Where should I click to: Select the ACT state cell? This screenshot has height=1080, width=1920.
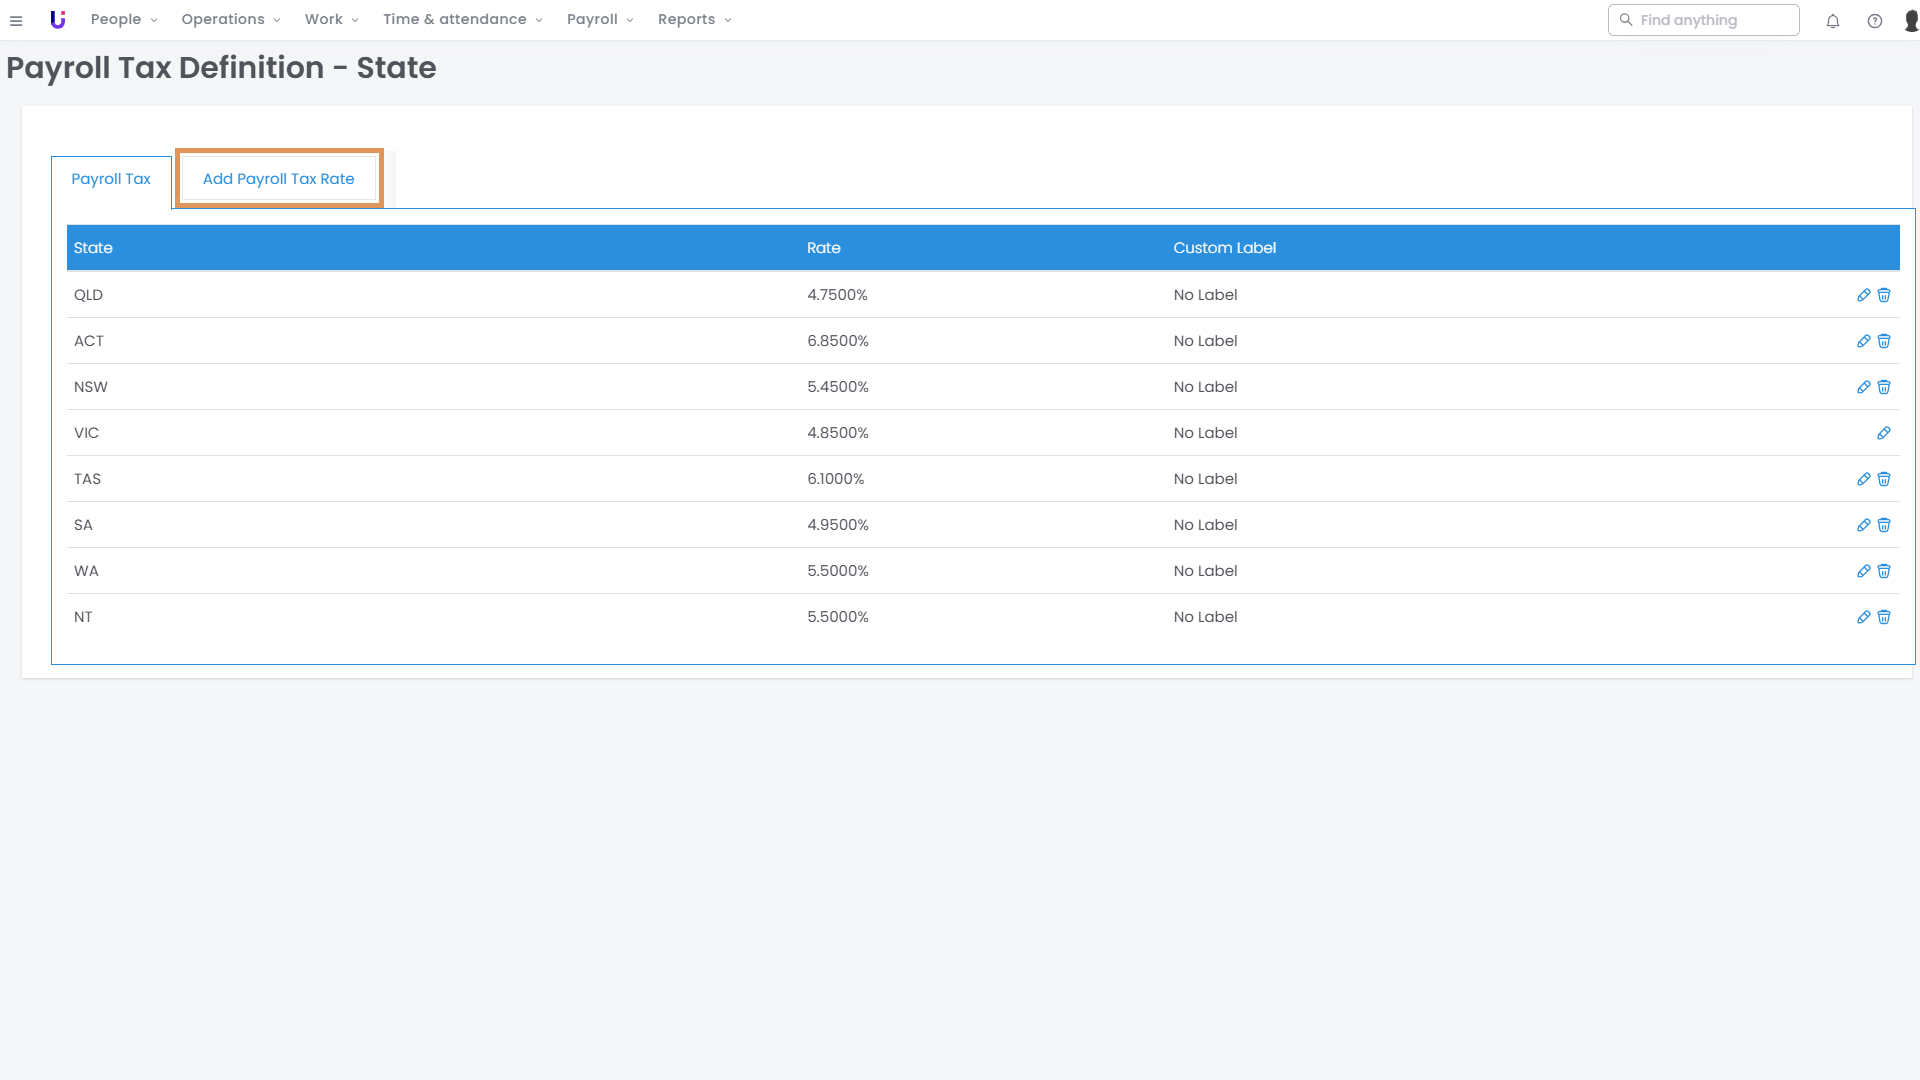click(89, 341)
